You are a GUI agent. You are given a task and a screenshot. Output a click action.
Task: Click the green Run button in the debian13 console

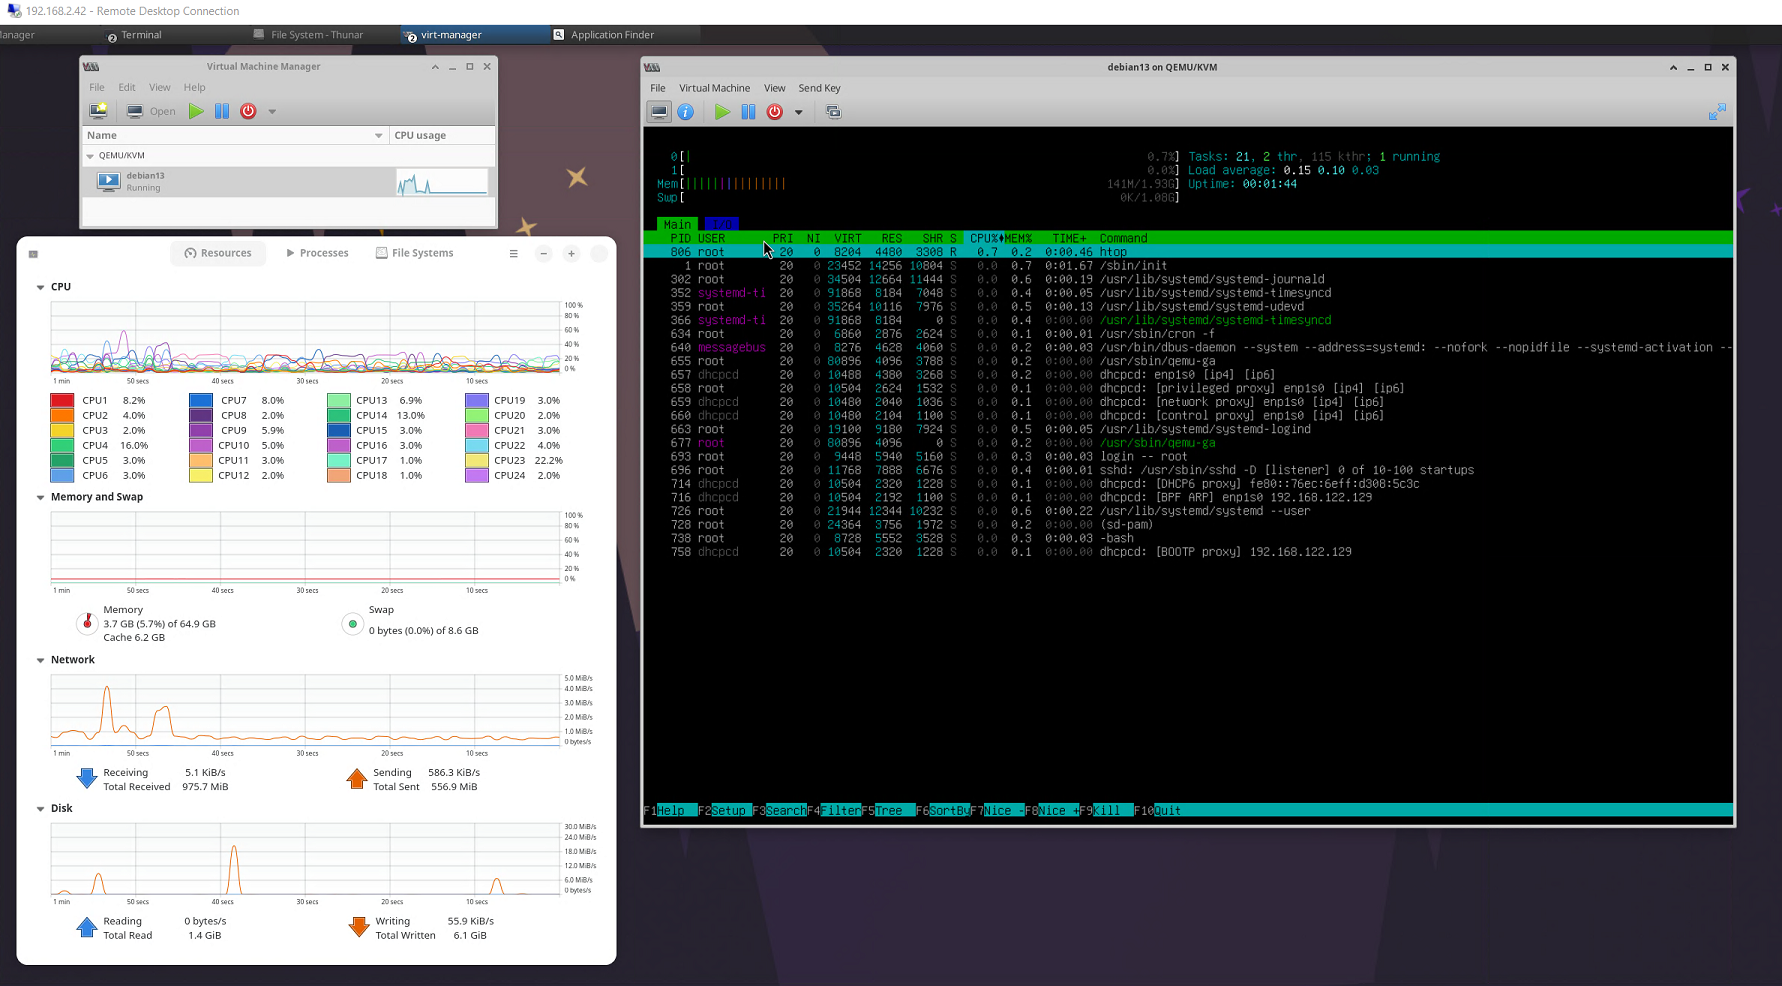(x=722, y=112)
